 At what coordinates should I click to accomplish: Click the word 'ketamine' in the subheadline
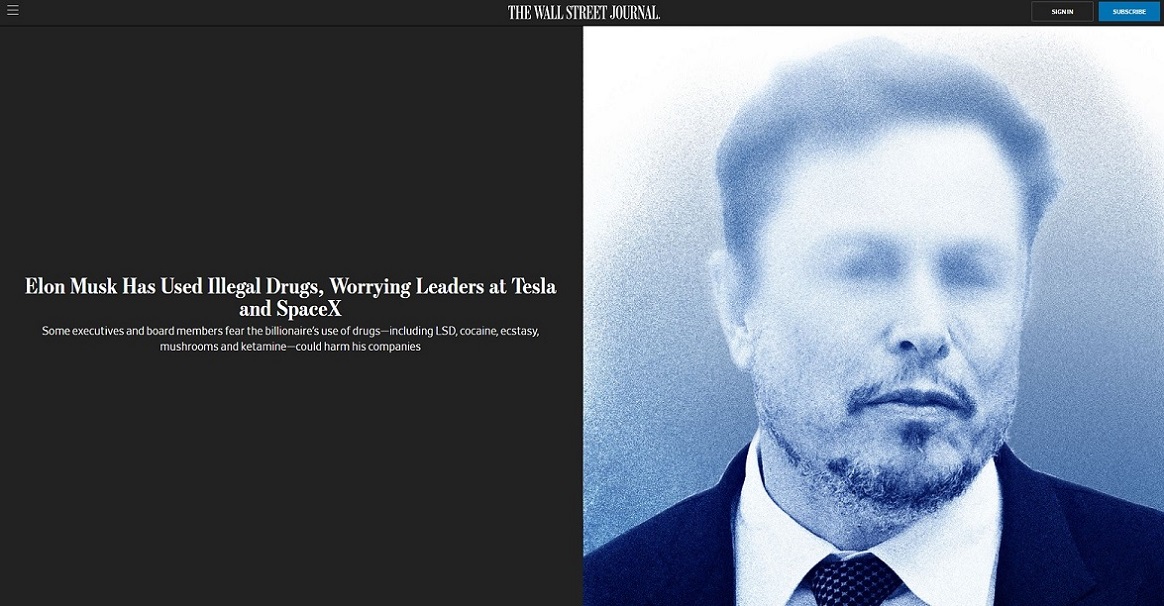[263, 347]
